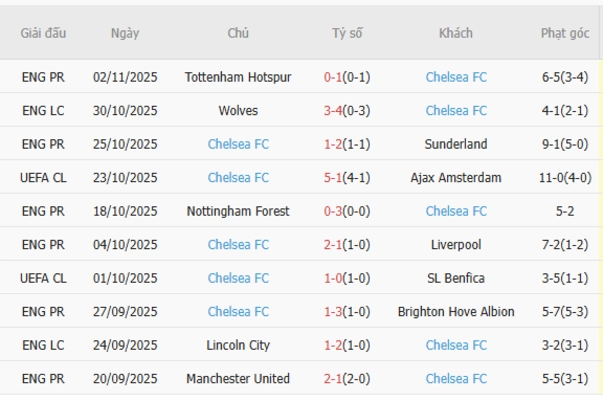Screen dimensions: 603x400
Task: Select the Nottingham Forest home team
Action: tap(238, 211)
